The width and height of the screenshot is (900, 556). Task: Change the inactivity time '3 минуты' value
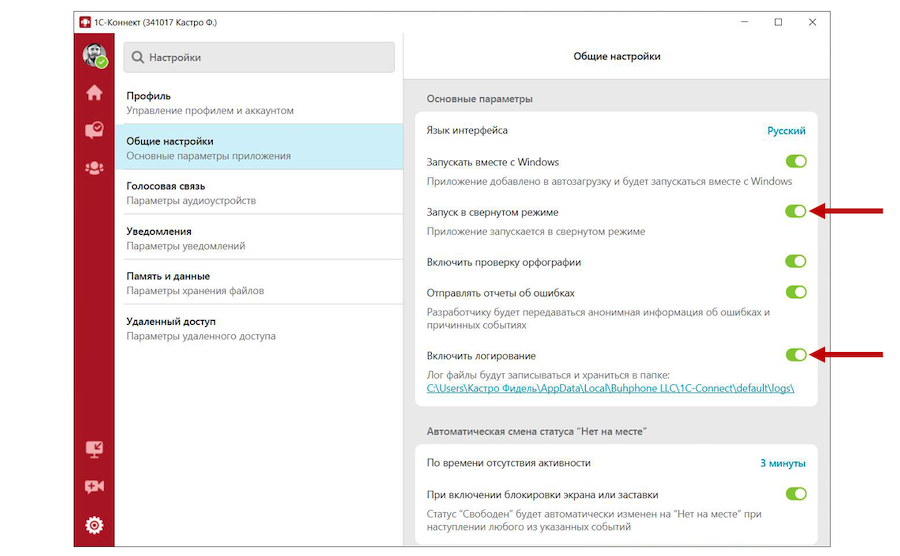click(782, 463)
